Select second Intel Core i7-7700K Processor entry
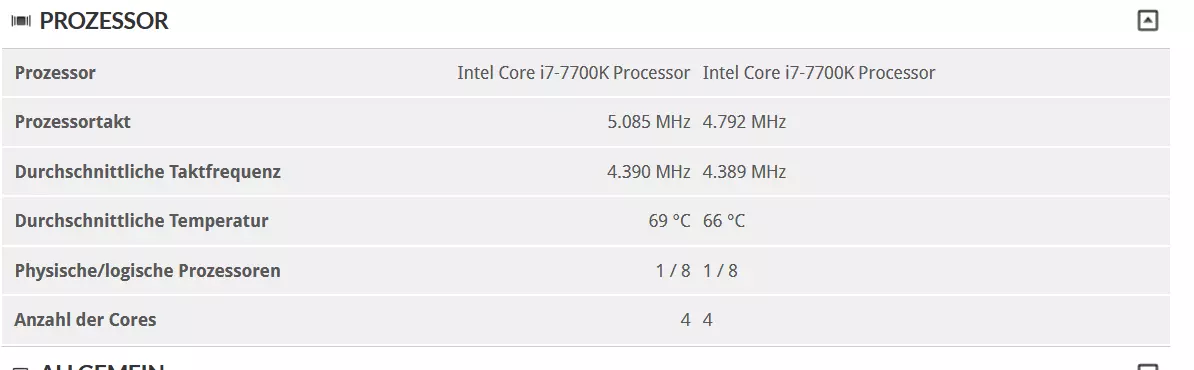The image size is (1194, 370). (819, 73)
